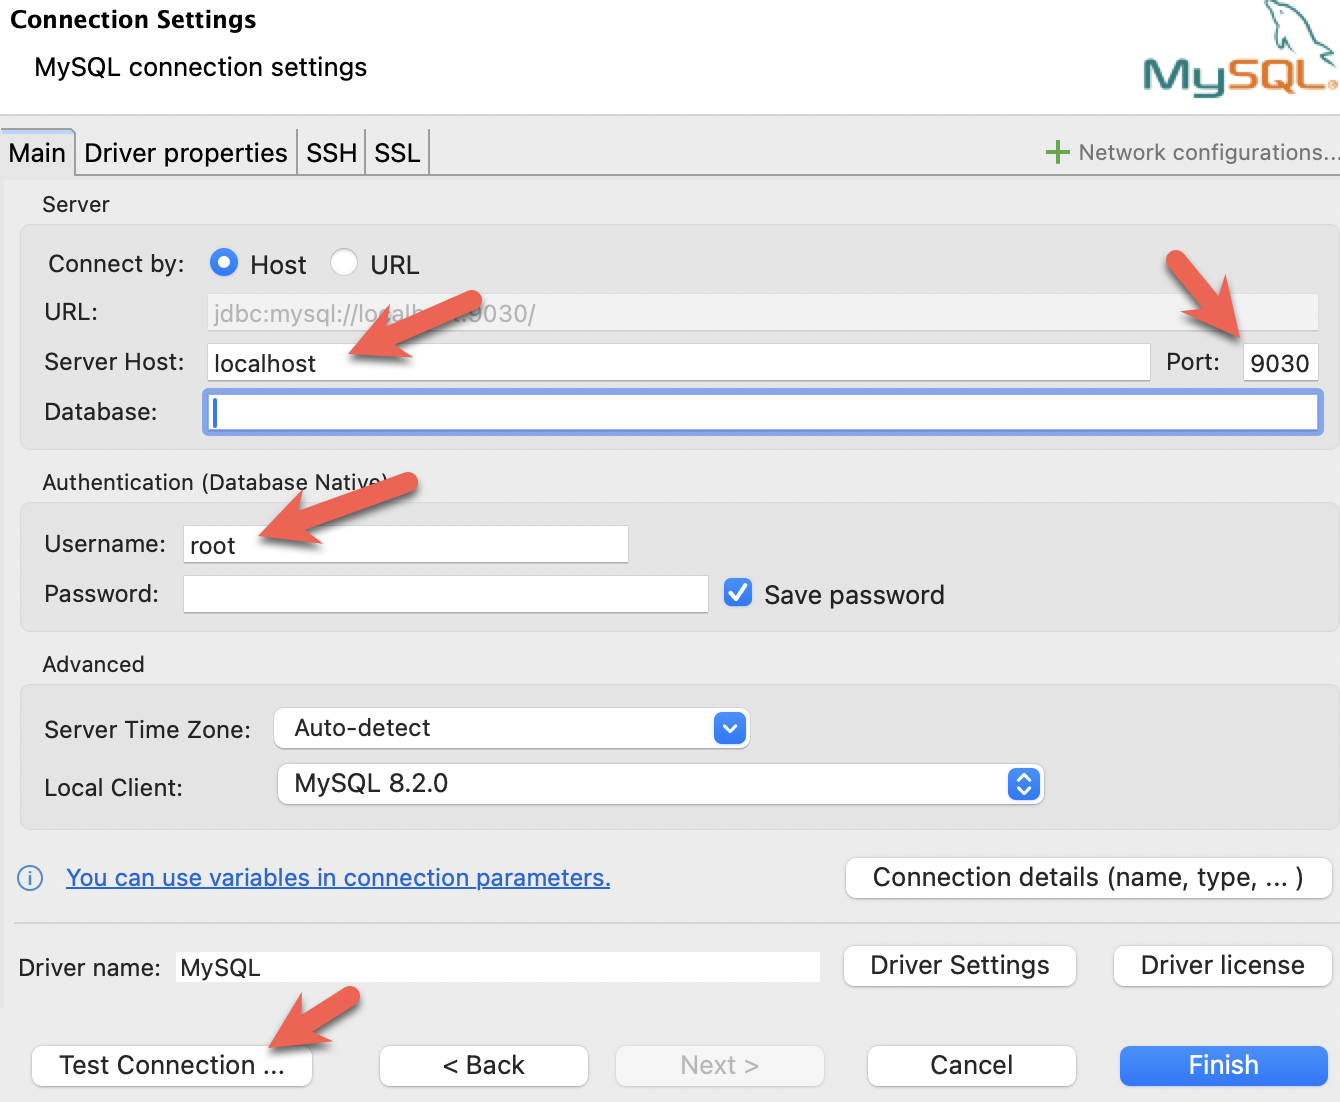Open Driver Settings
The width and height of the screenshot is (1340, 1102).
pyautogui.click(x=958, y=965)
